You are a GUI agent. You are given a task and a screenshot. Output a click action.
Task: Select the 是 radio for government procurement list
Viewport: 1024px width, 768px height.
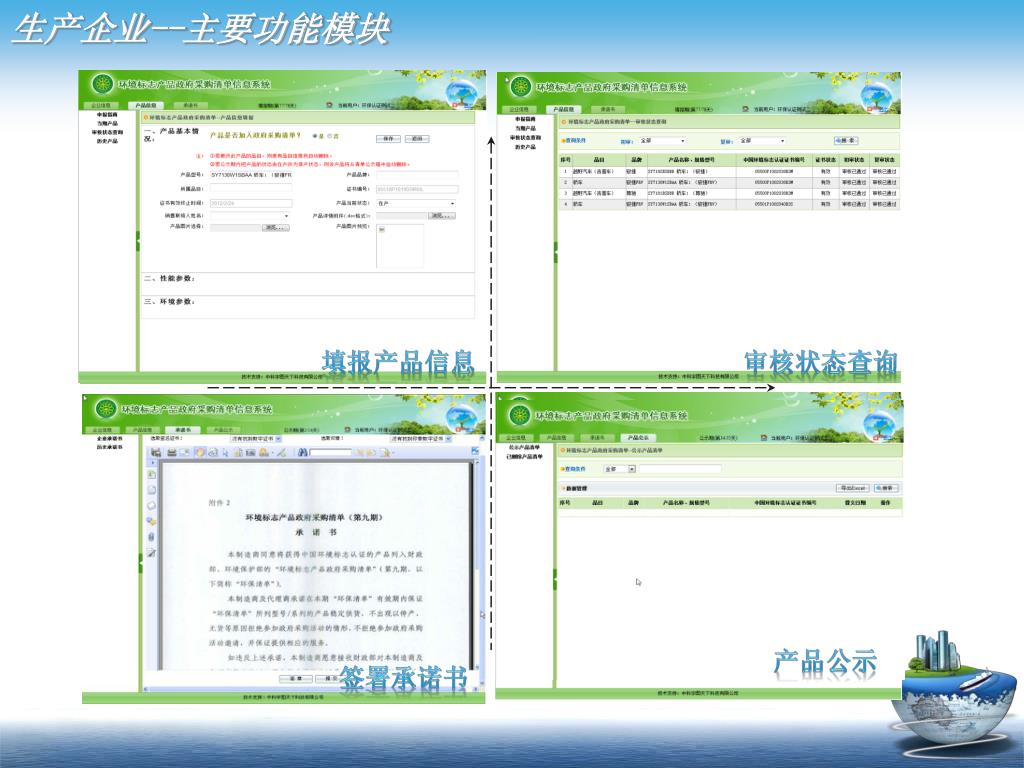point(315,136)
